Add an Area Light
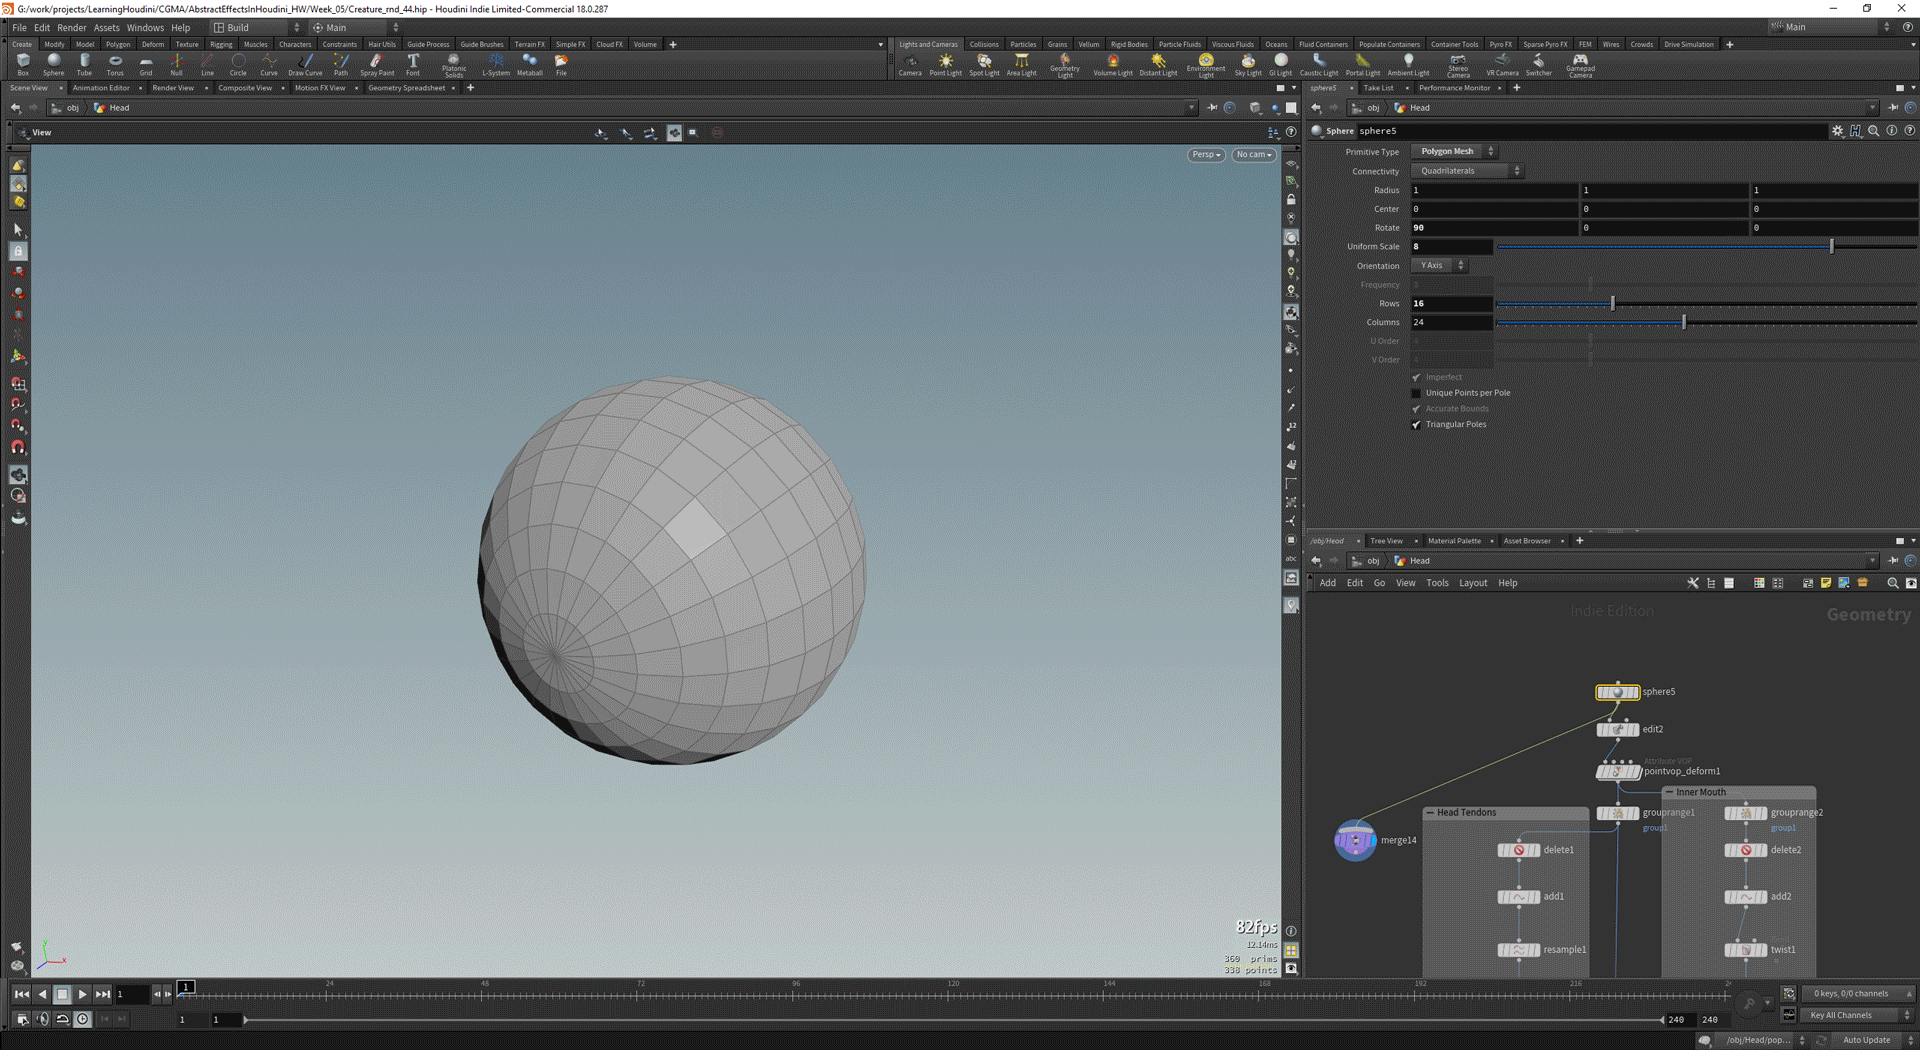This screenshot has height=1050, width=1920. pyautogui.click(x=1021, y=65)
